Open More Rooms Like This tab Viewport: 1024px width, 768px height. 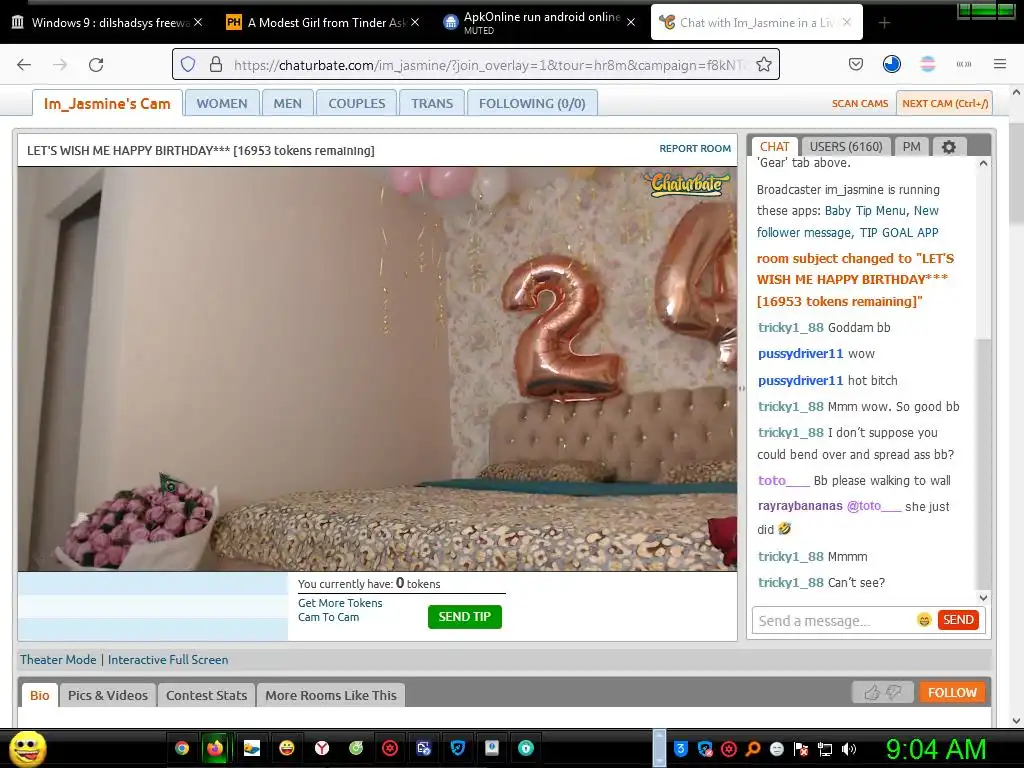click(x=331, y=696)
